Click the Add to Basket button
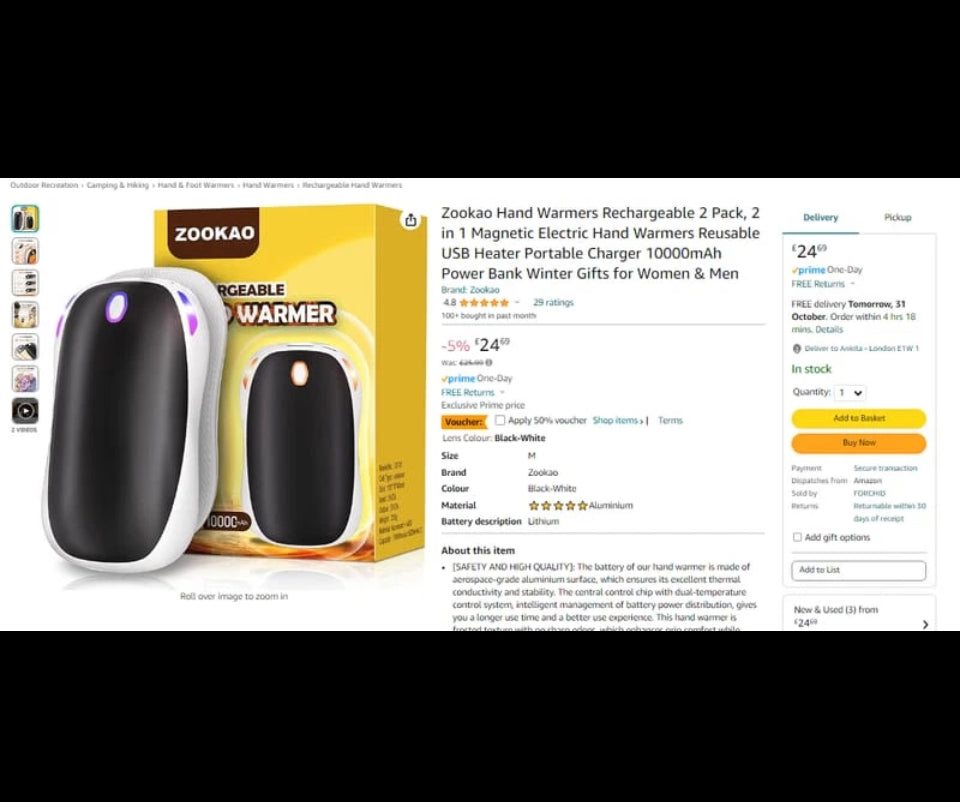 (x=859, y=418)
